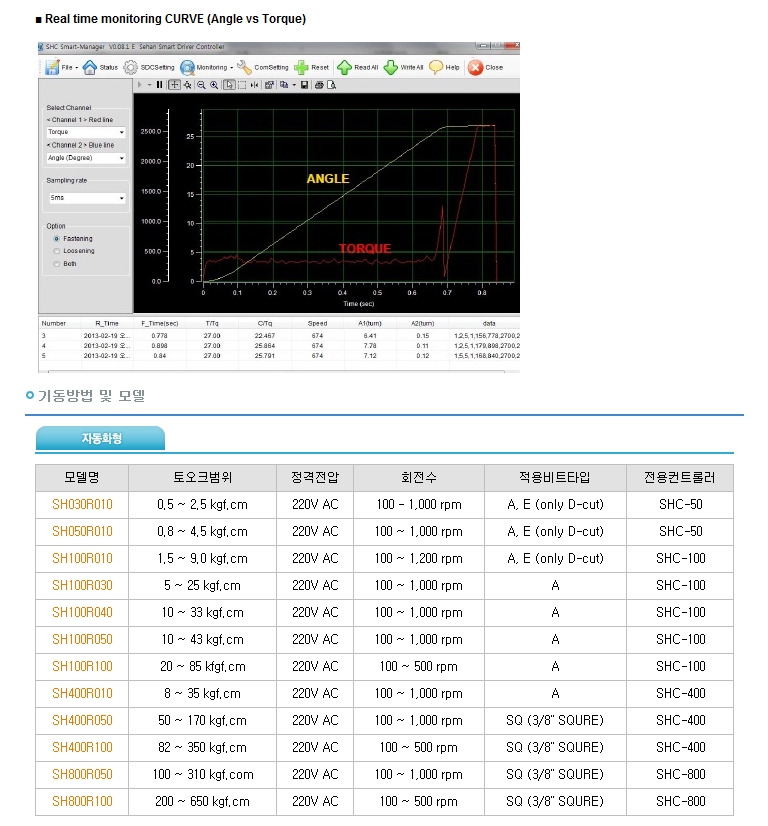Click Read All up-arrow icon
The width and height of the screenshot is (768, 826).
[x=344, y=67]
